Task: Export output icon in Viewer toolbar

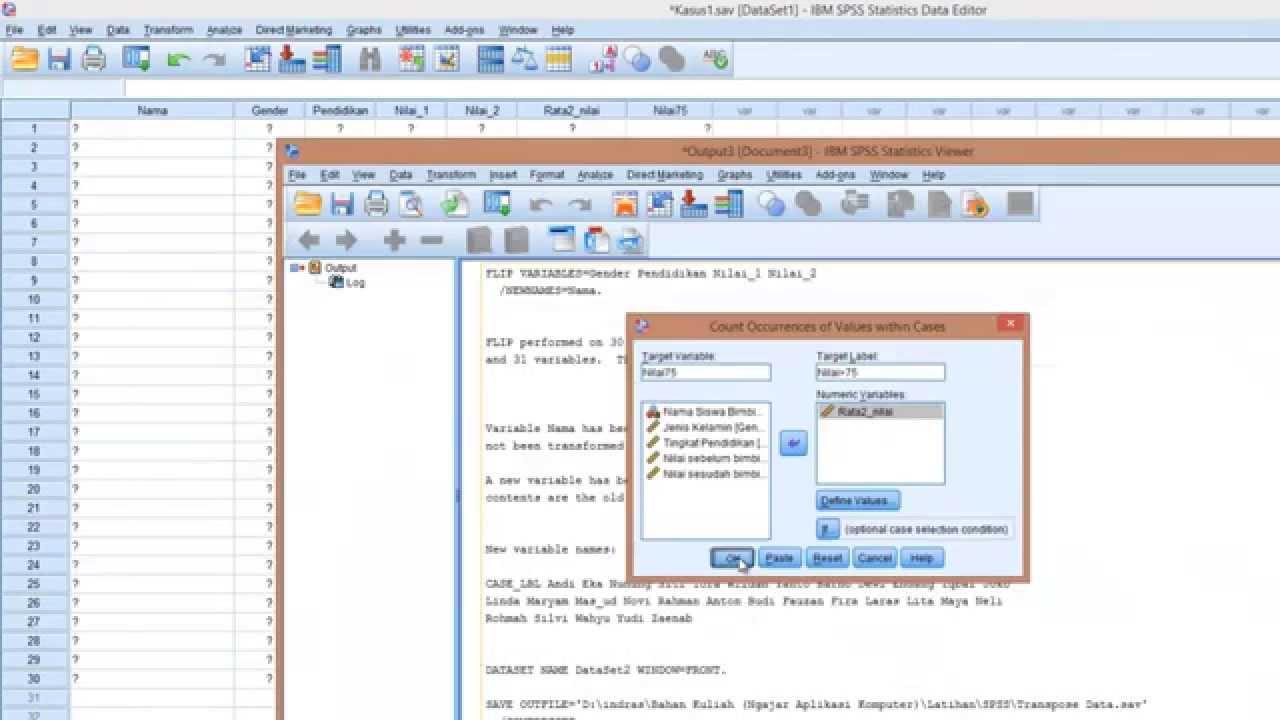Action: tap(455, 204)
